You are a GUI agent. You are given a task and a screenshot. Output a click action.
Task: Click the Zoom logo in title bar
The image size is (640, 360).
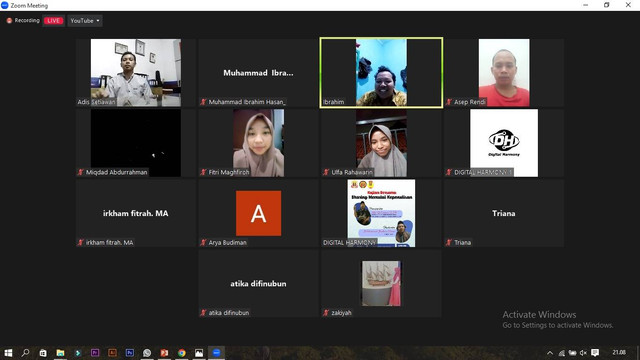point(4,5)
